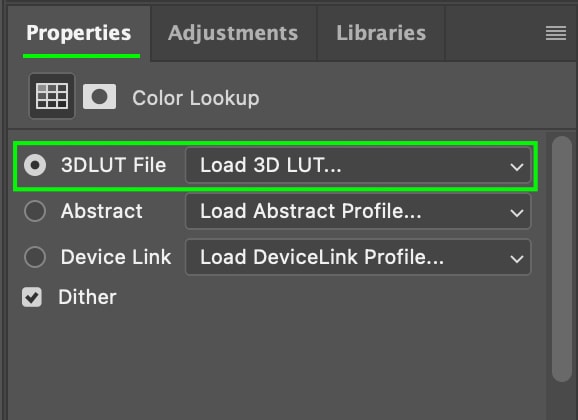Open the Properties panel flyout menu icon
The image size is (578, 420).
[x=556, y=33]
